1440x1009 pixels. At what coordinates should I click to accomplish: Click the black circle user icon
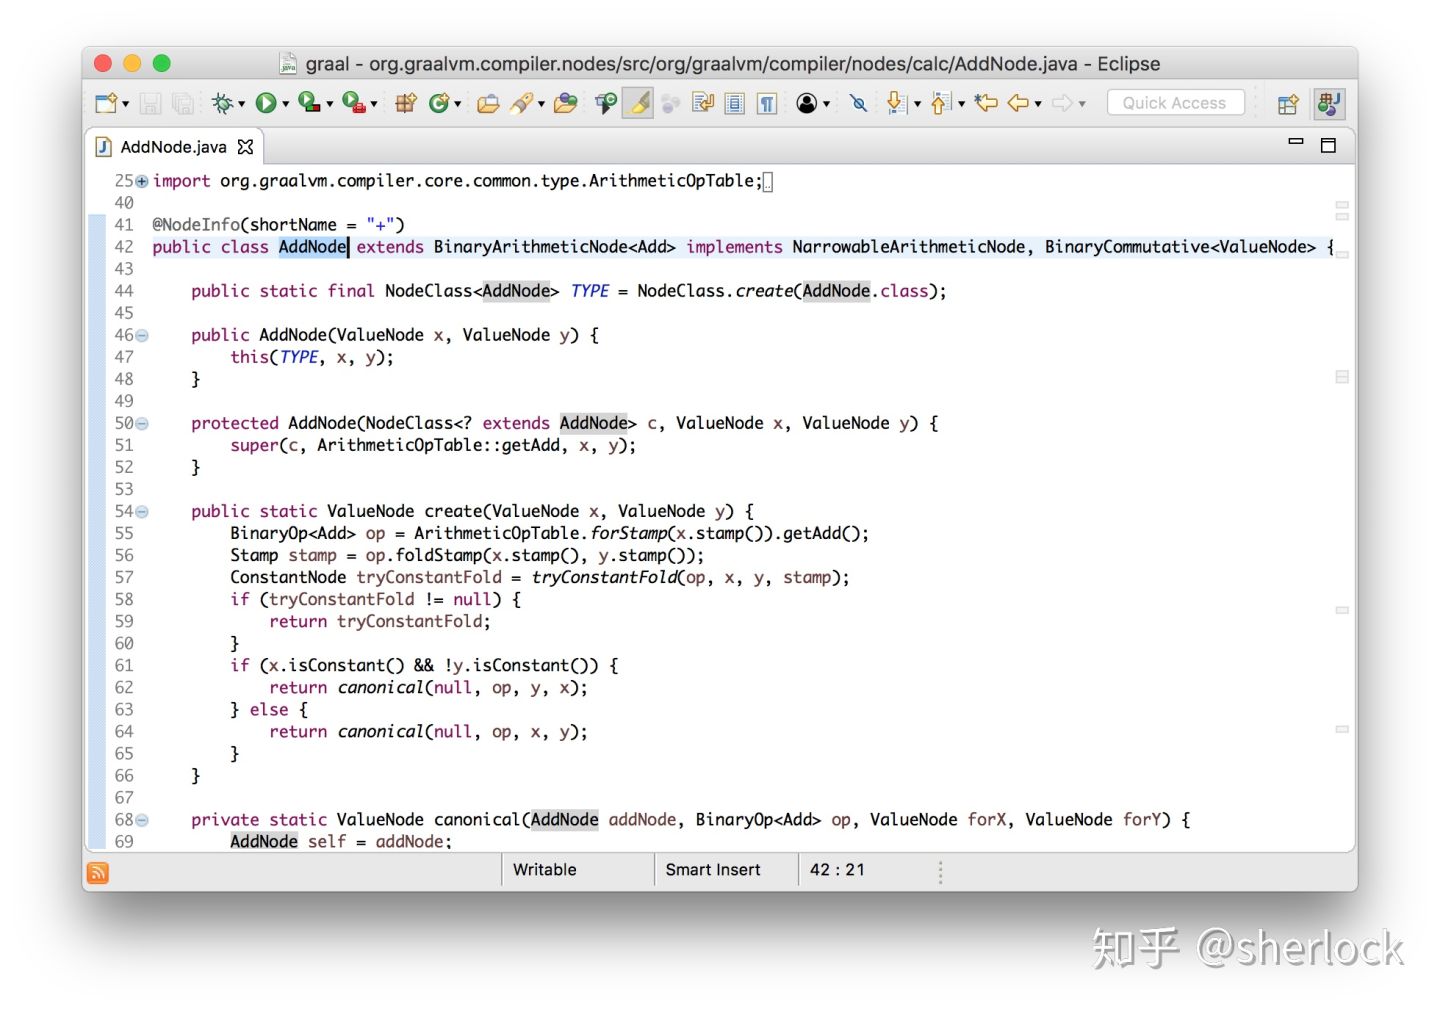[807, 103]
